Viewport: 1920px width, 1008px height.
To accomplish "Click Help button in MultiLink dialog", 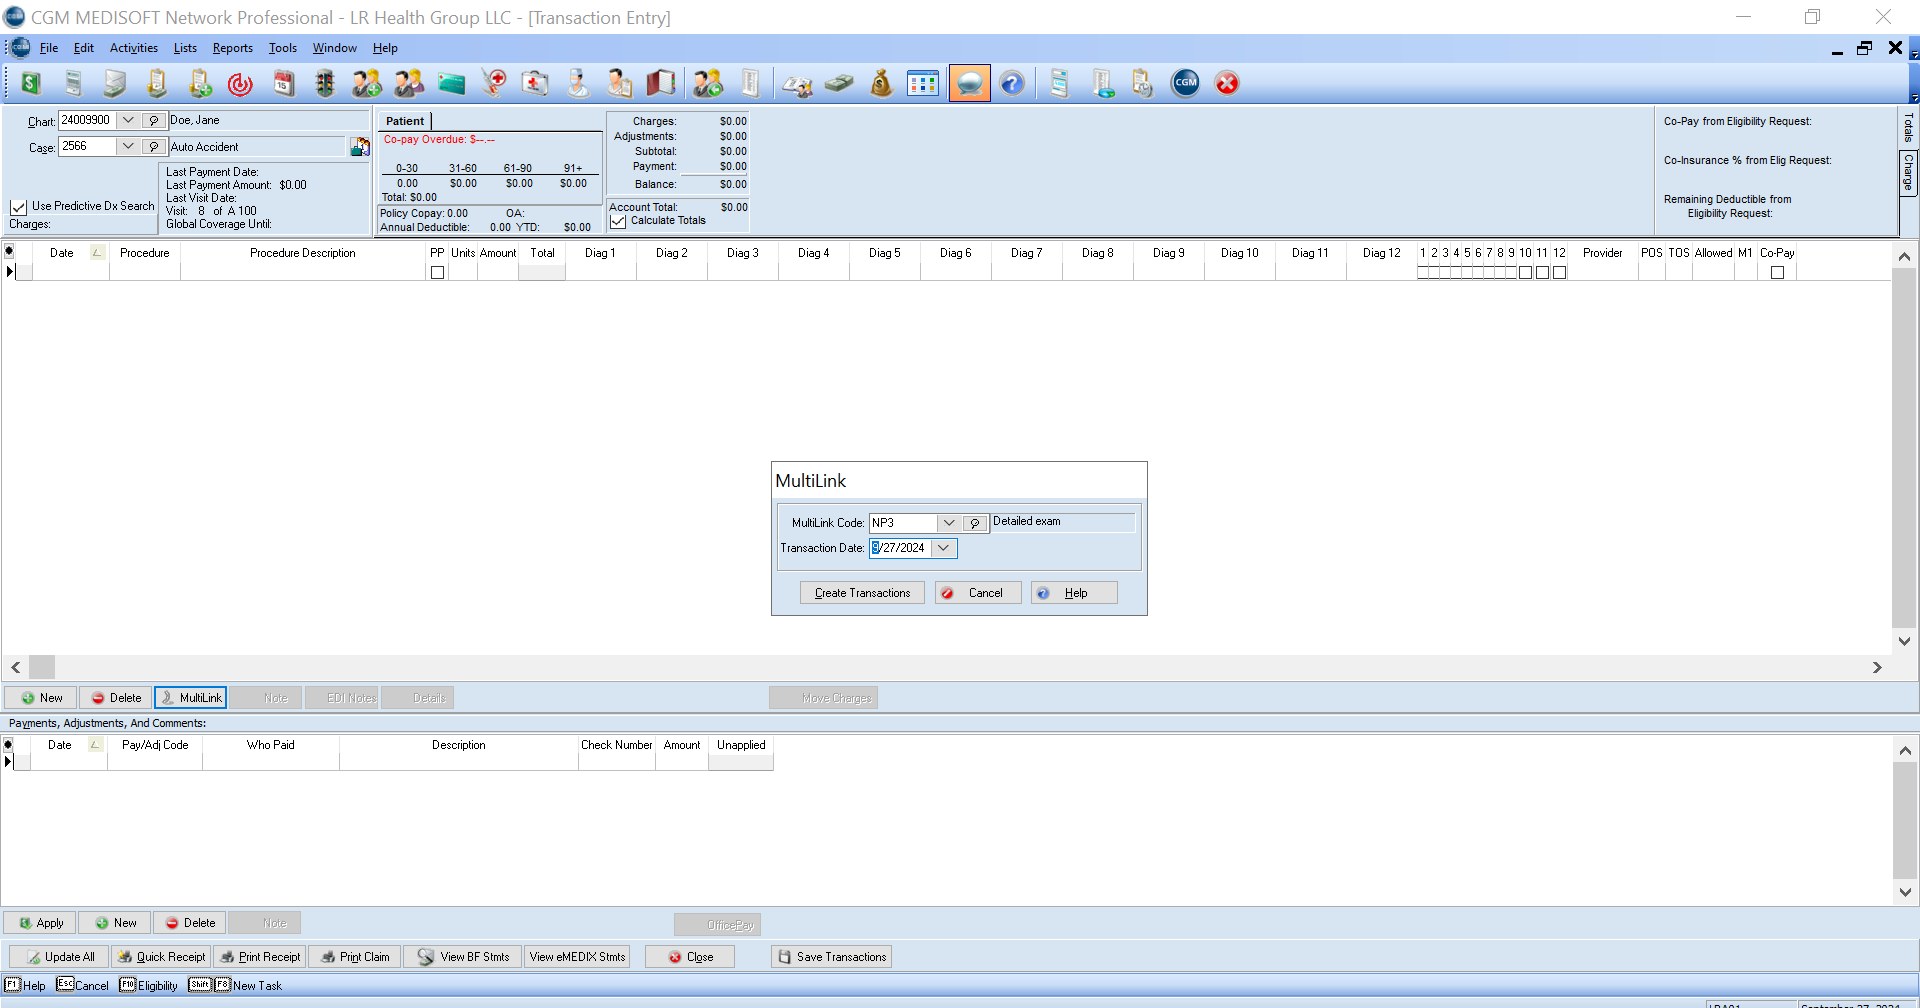I will point(1074,593).
